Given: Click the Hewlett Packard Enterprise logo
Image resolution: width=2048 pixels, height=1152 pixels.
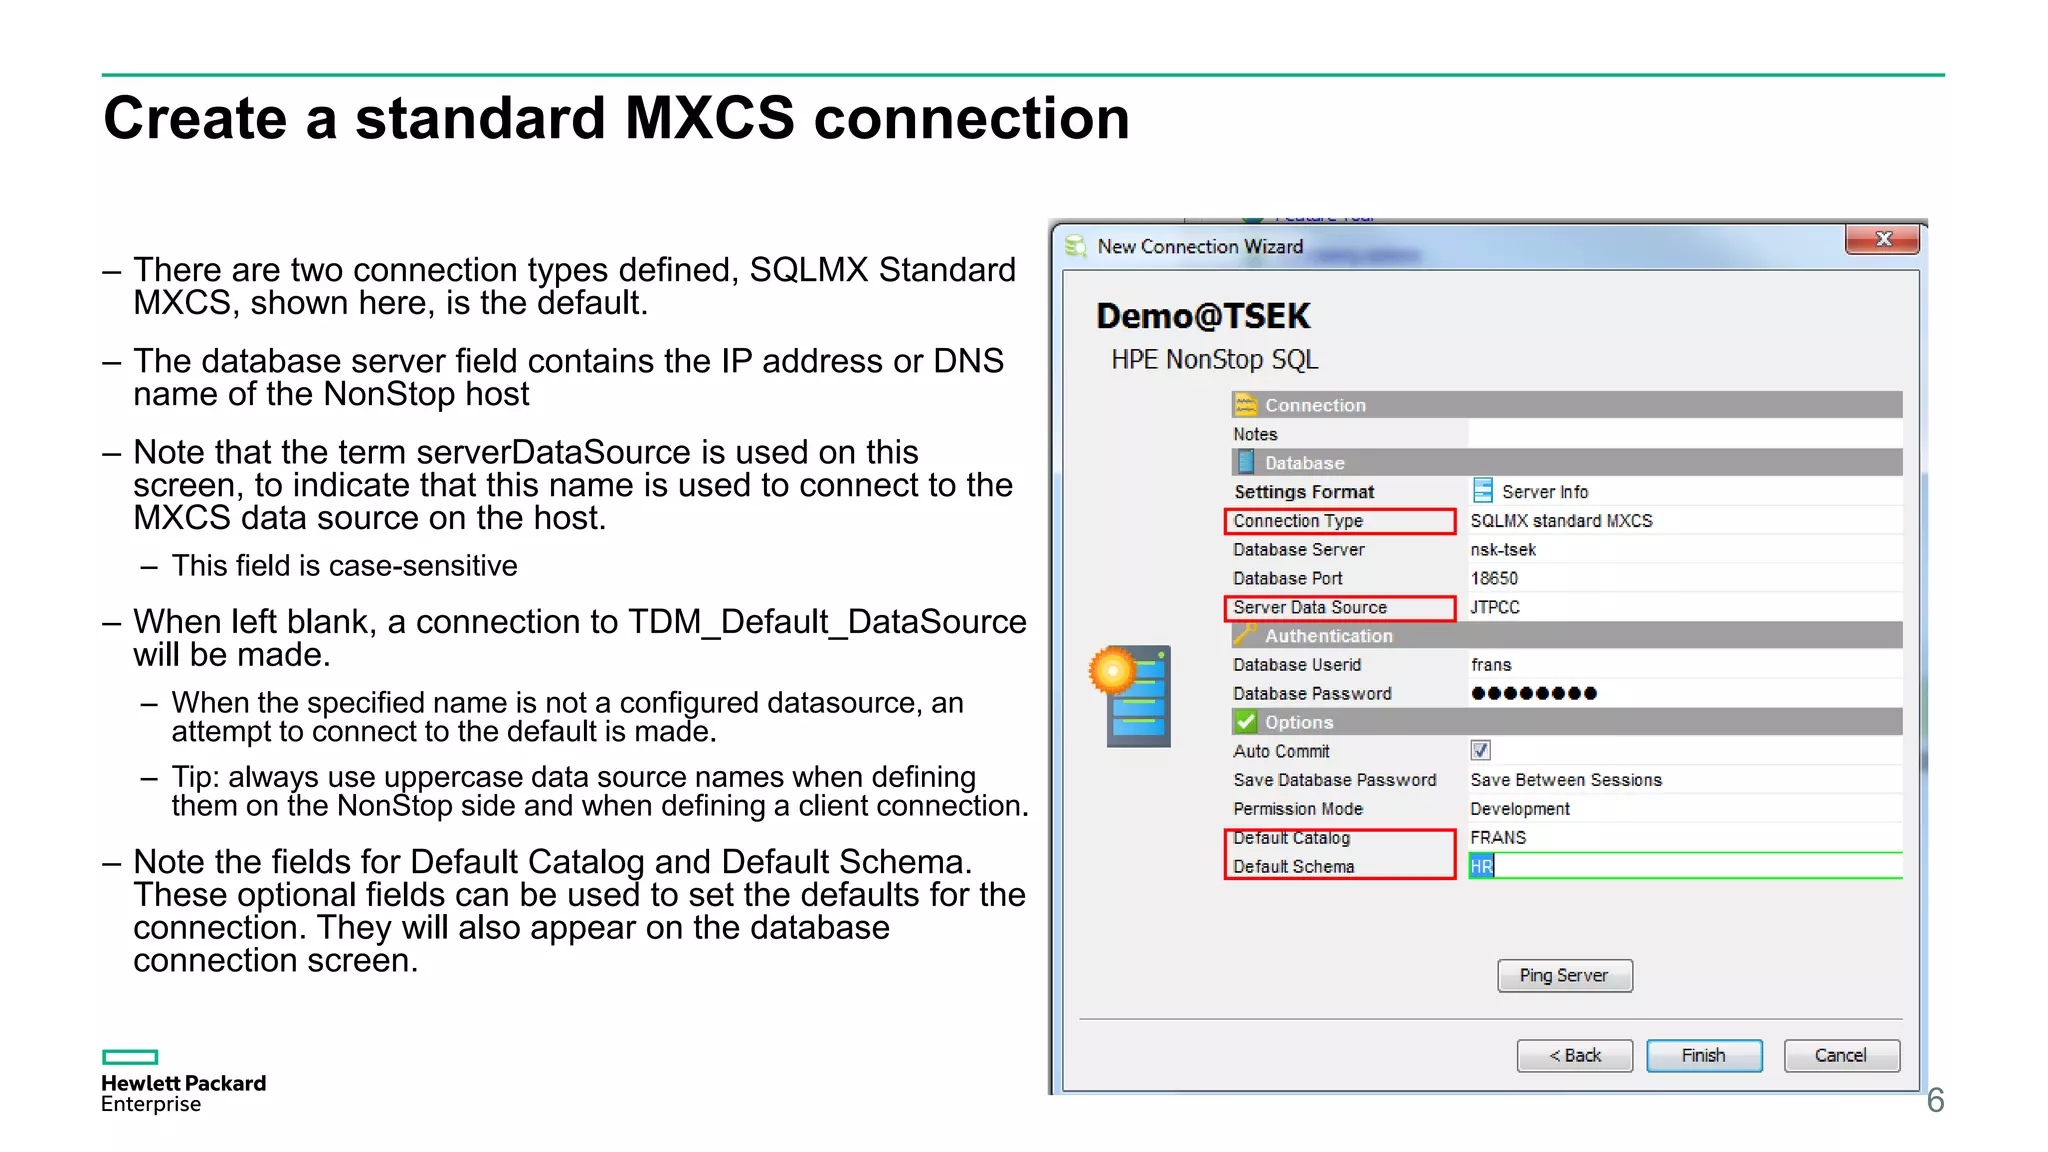Looking at the screenshot, I should point(183,1082).
